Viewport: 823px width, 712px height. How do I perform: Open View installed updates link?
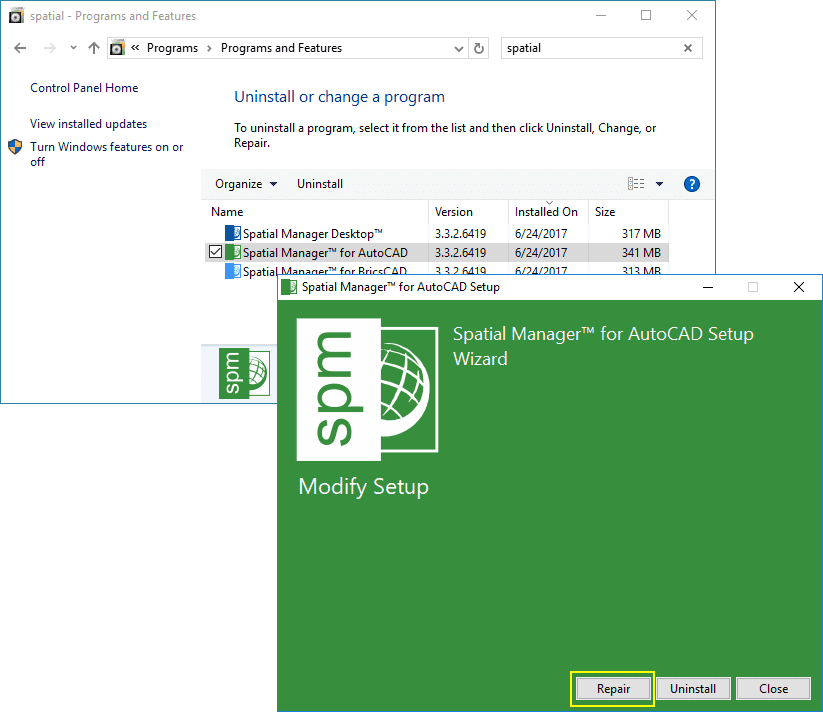point(88,124)
